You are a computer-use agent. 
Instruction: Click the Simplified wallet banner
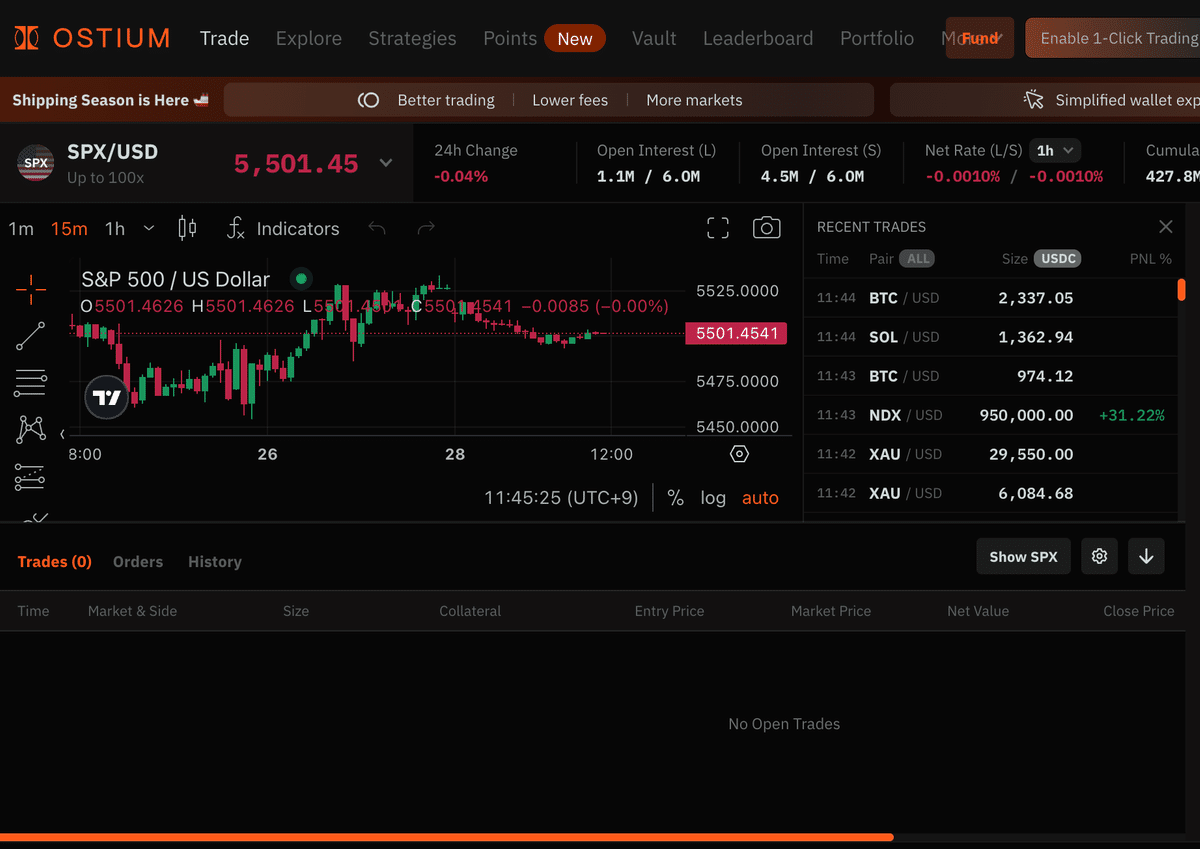pos(1045,100)
